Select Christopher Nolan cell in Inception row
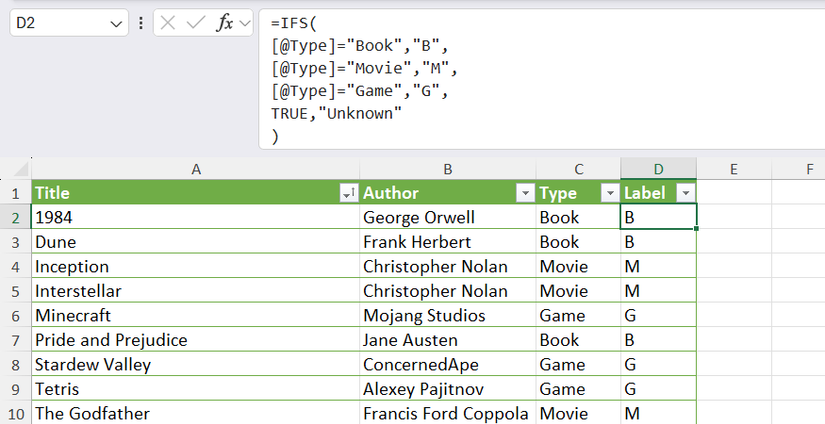 coord(448,267)
